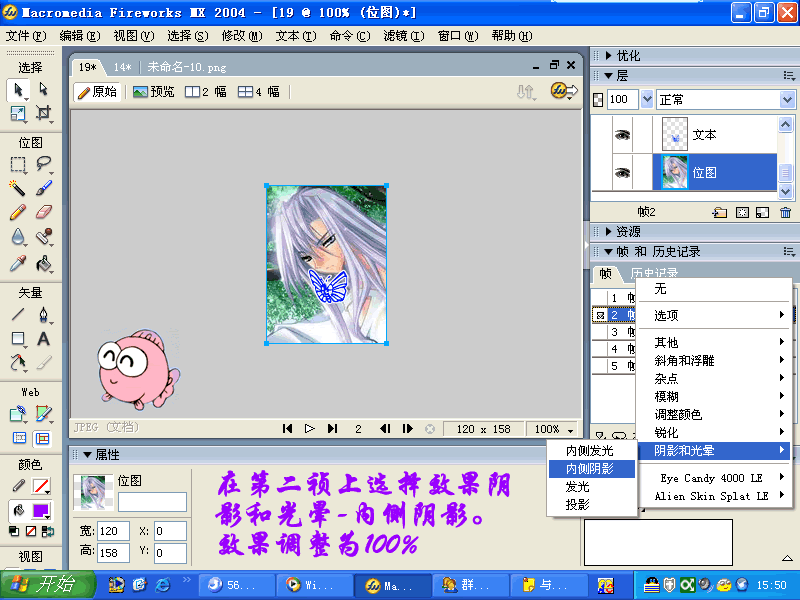Open the 修改 menu
800x600 pixels.
[x=242, y=36]
